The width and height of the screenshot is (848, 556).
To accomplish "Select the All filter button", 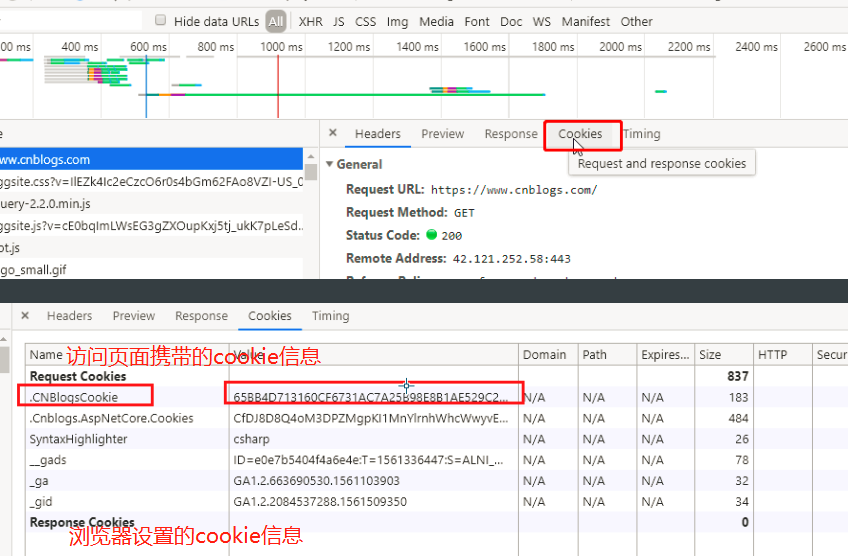I will click(276, 22).
